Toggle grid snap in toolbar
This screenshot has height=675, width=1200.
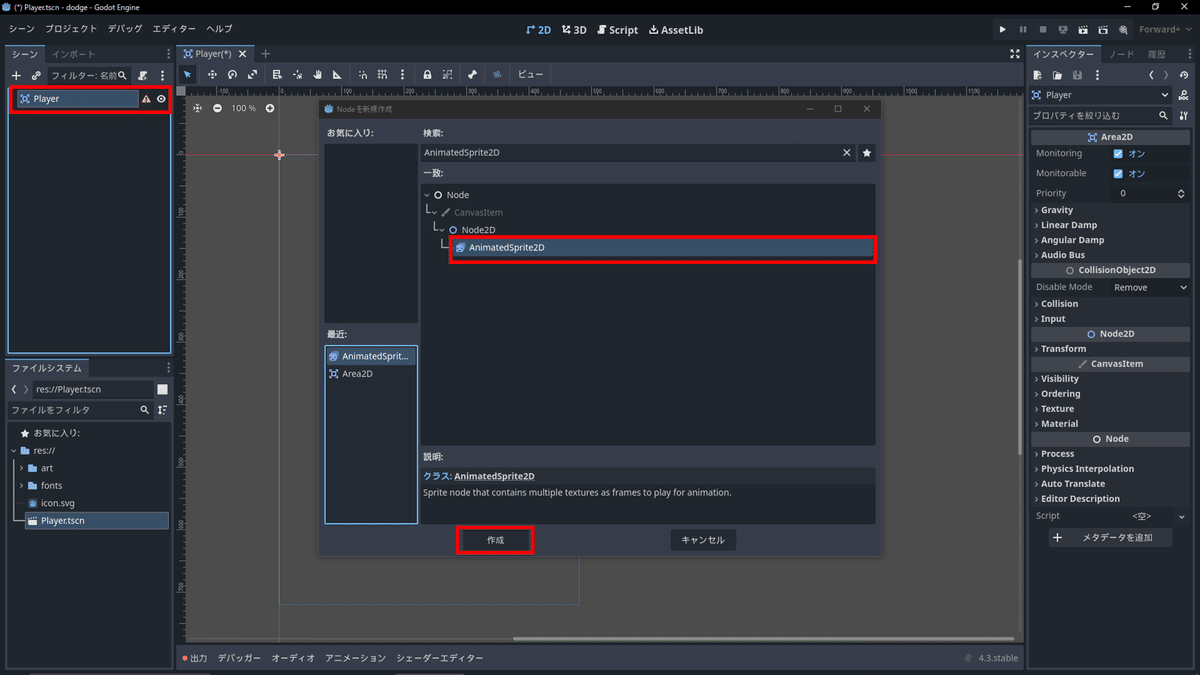[x=382, y=74]
